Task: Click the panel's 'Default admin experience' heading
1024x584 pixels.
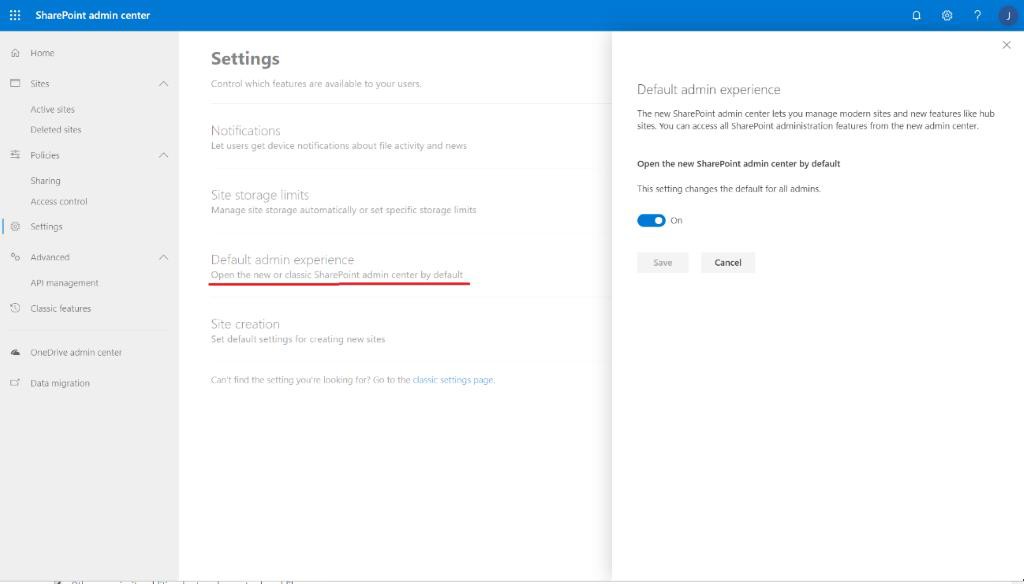Action: point(709,89)
